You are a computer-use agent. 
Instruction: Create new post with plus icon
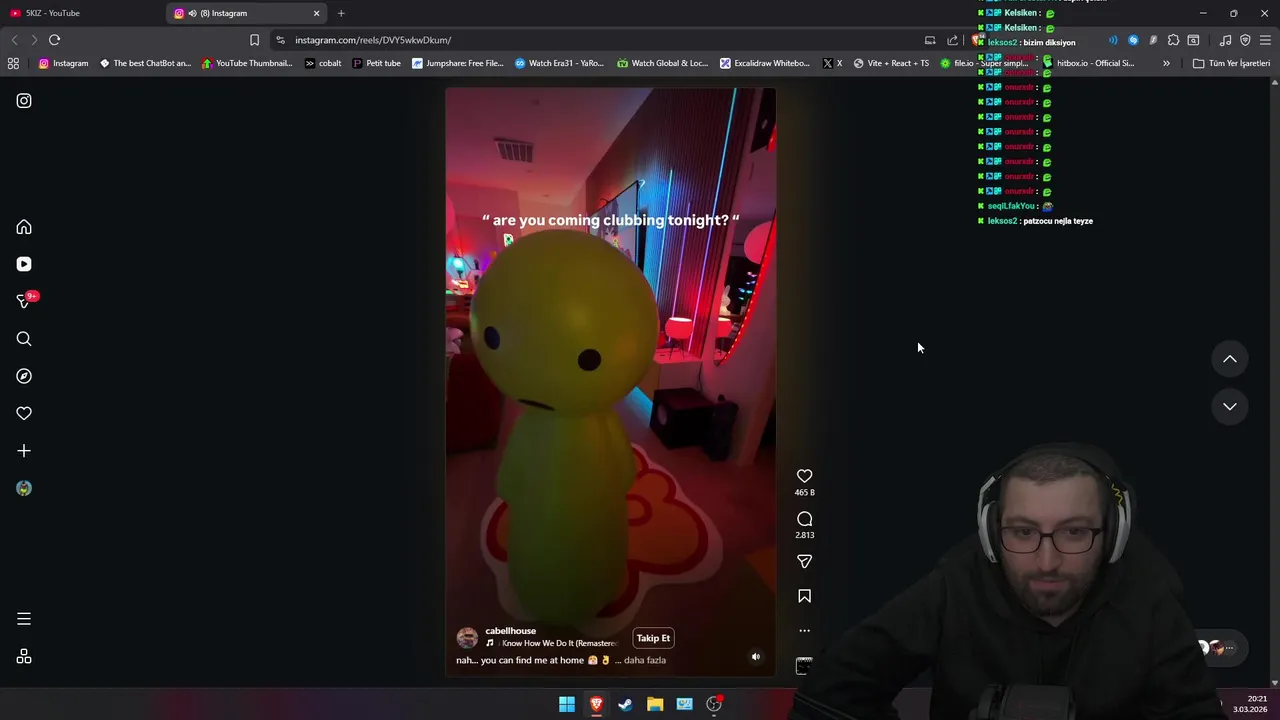24,451
